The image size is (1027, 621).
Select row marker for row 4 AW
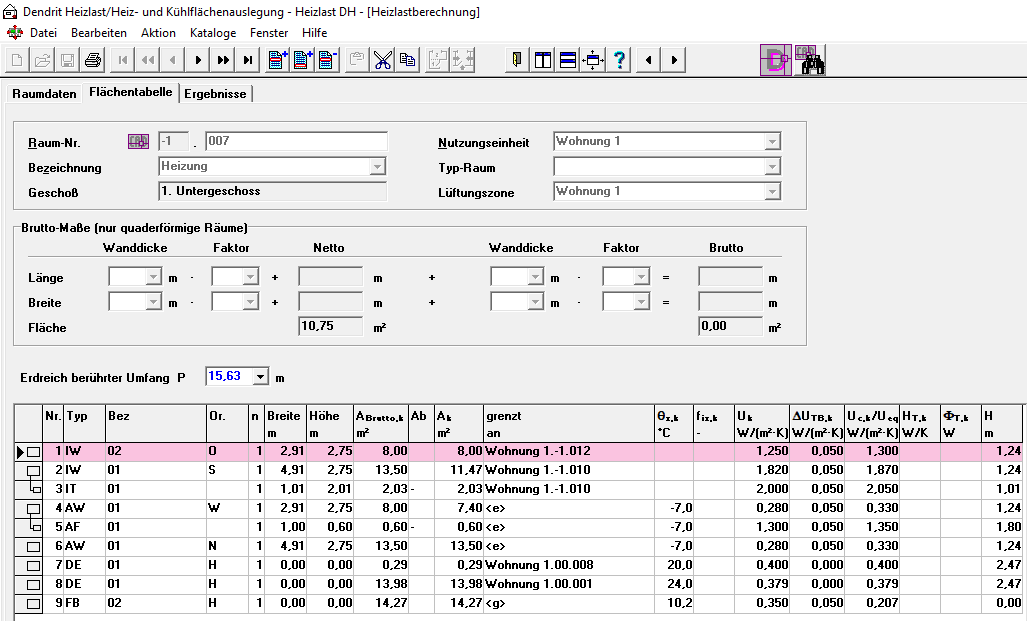coord(28,508)
